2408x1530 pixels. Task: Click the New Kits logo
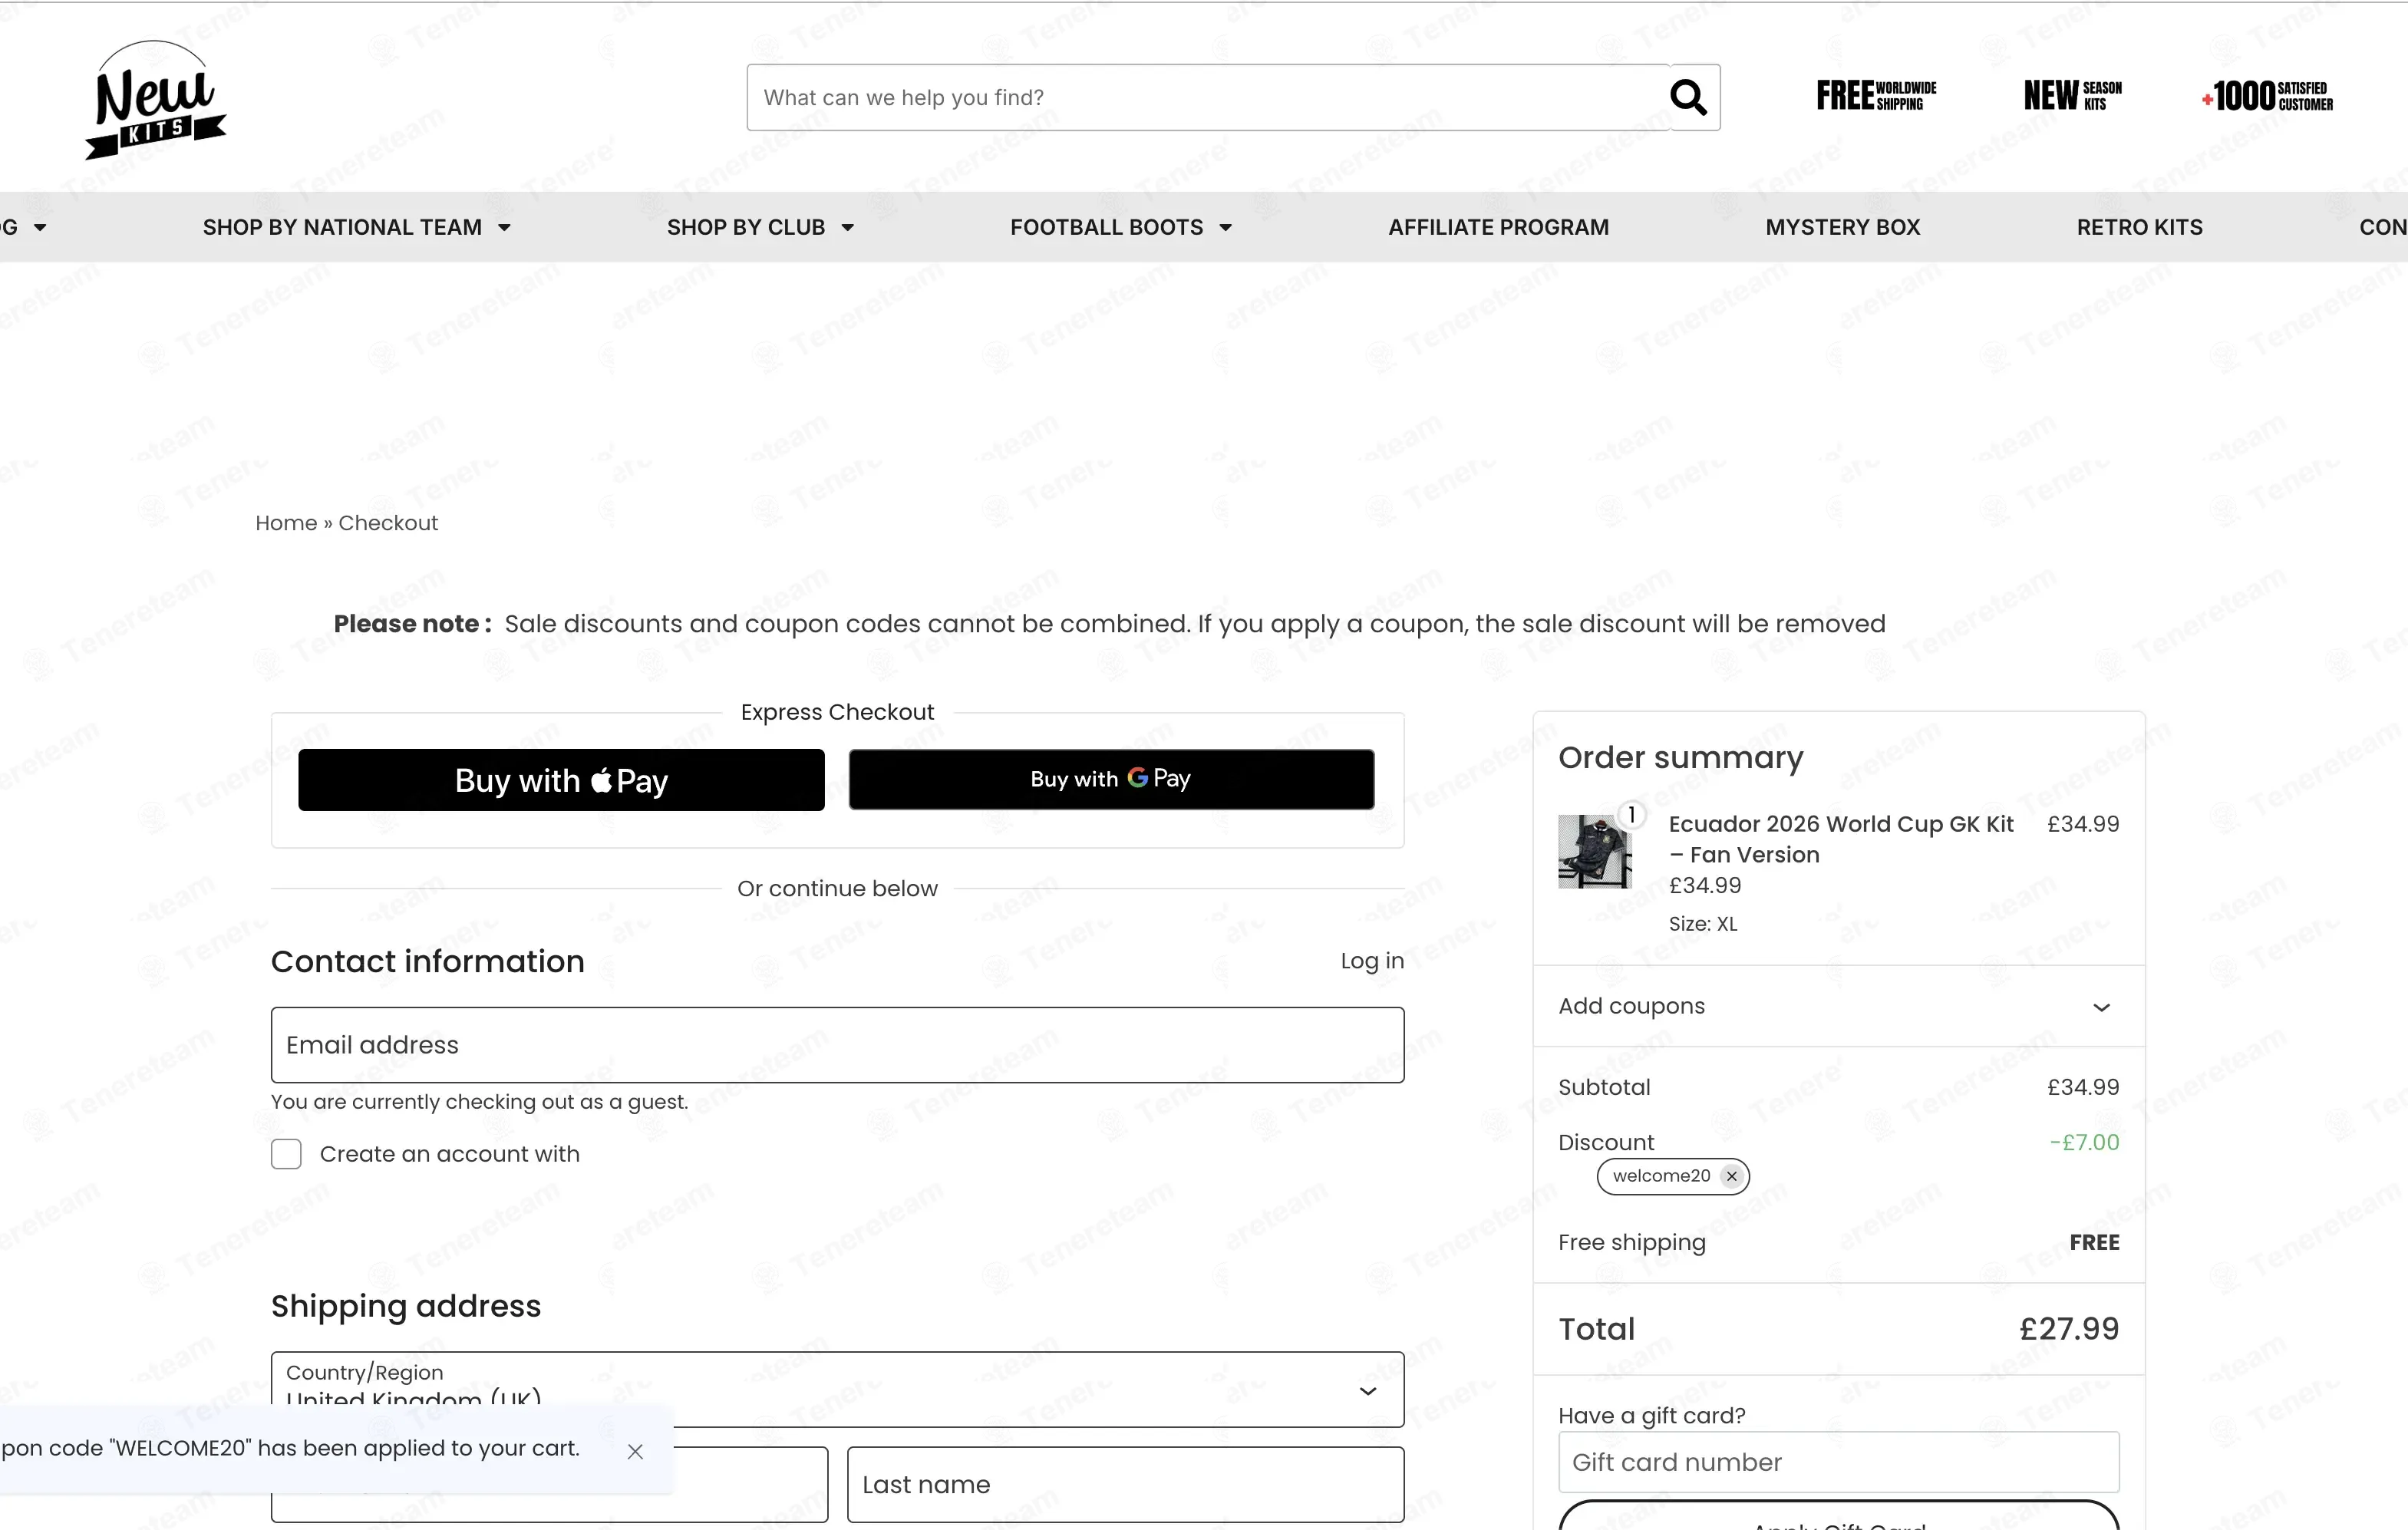[x=156, y=100]
